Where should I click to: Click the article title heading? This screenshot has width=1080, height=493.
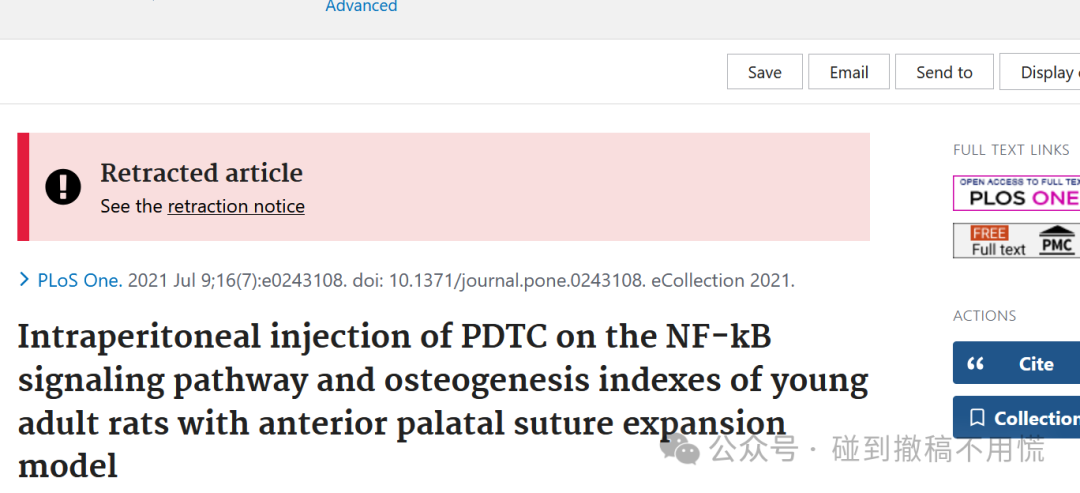click(443, 402)
